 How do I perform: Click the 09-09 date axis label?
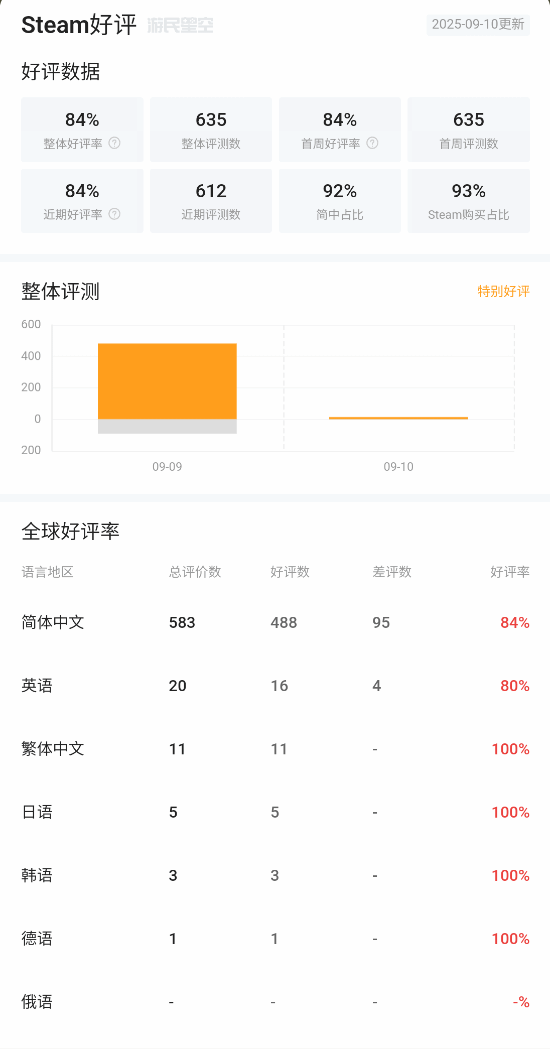pos(167,467)
